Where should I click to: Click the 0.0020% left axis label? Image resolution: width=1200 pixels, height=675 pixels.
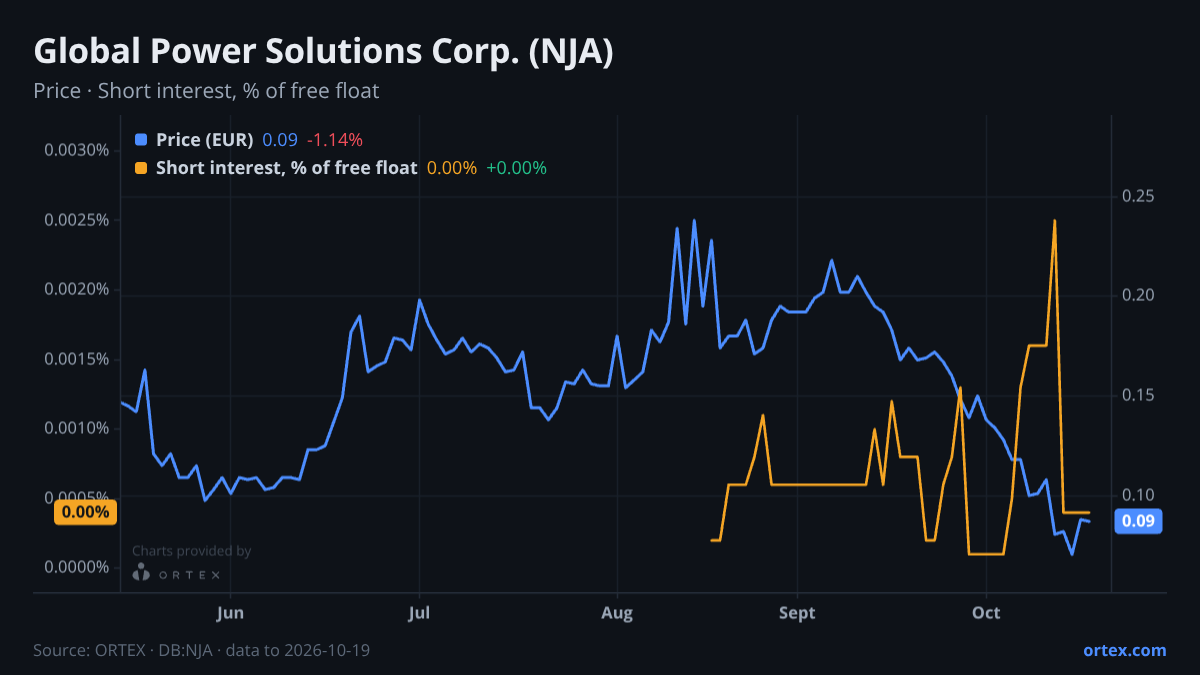(76, 290)
